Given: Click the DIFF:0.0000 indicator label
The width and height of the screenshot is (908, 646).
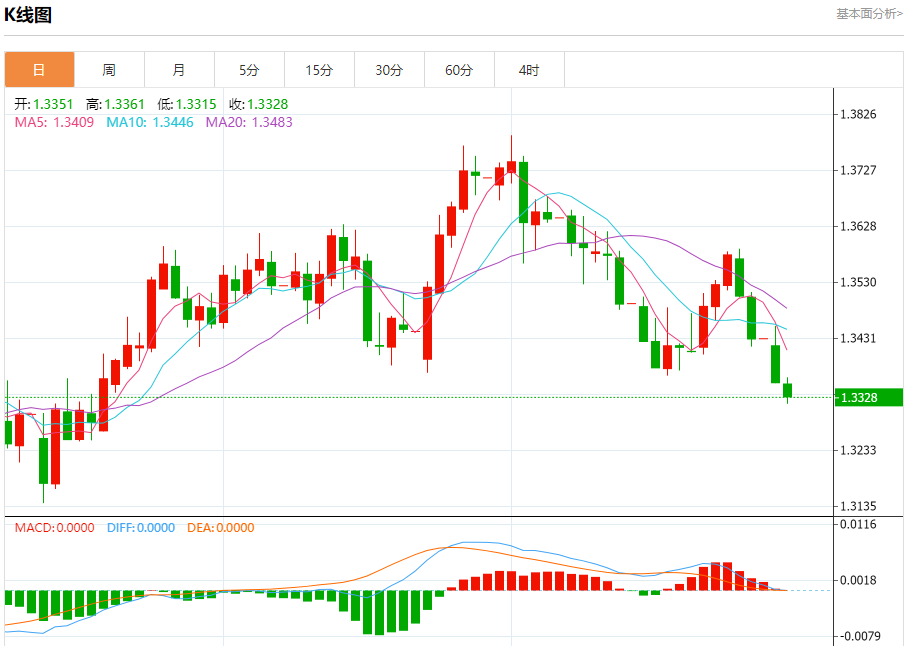Looking at the screenshot, I should (x=141, y=528).
